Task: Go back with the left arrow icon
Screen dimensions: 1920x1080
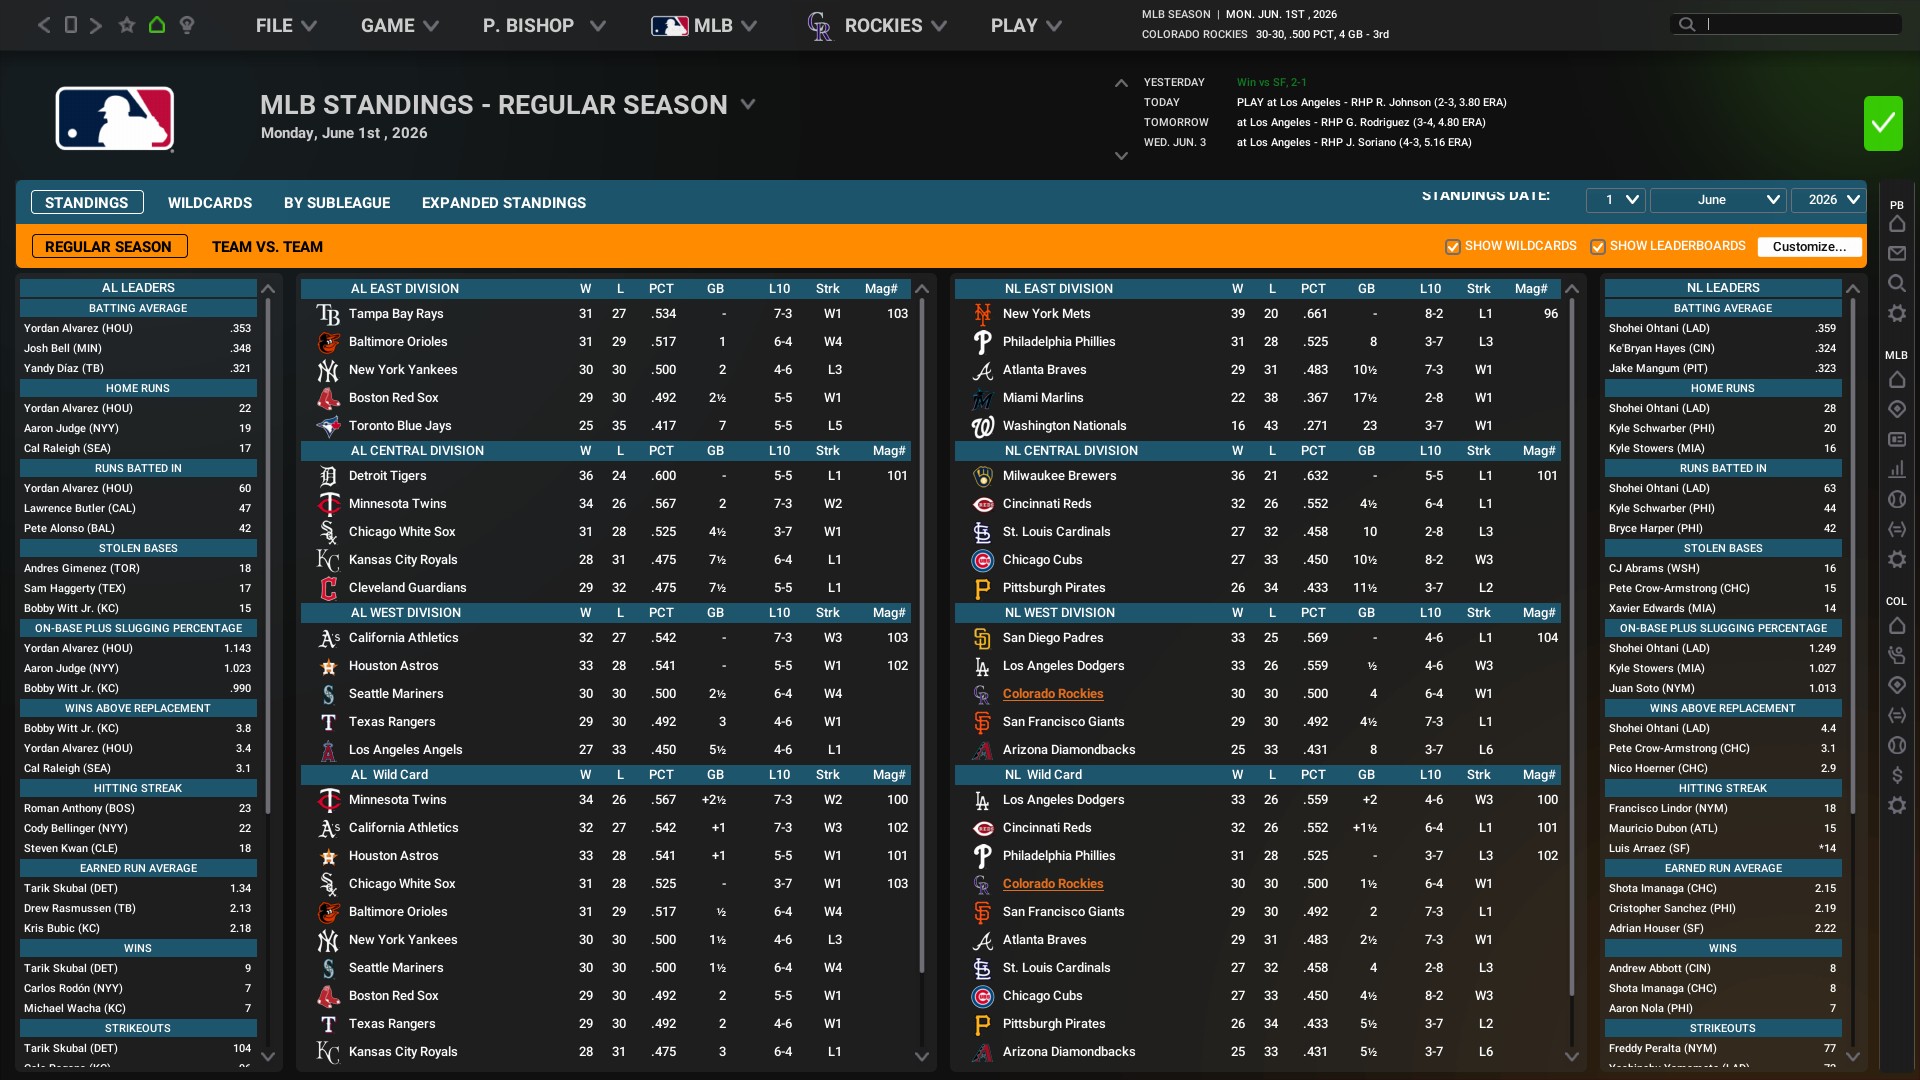Action: point(44,25)
